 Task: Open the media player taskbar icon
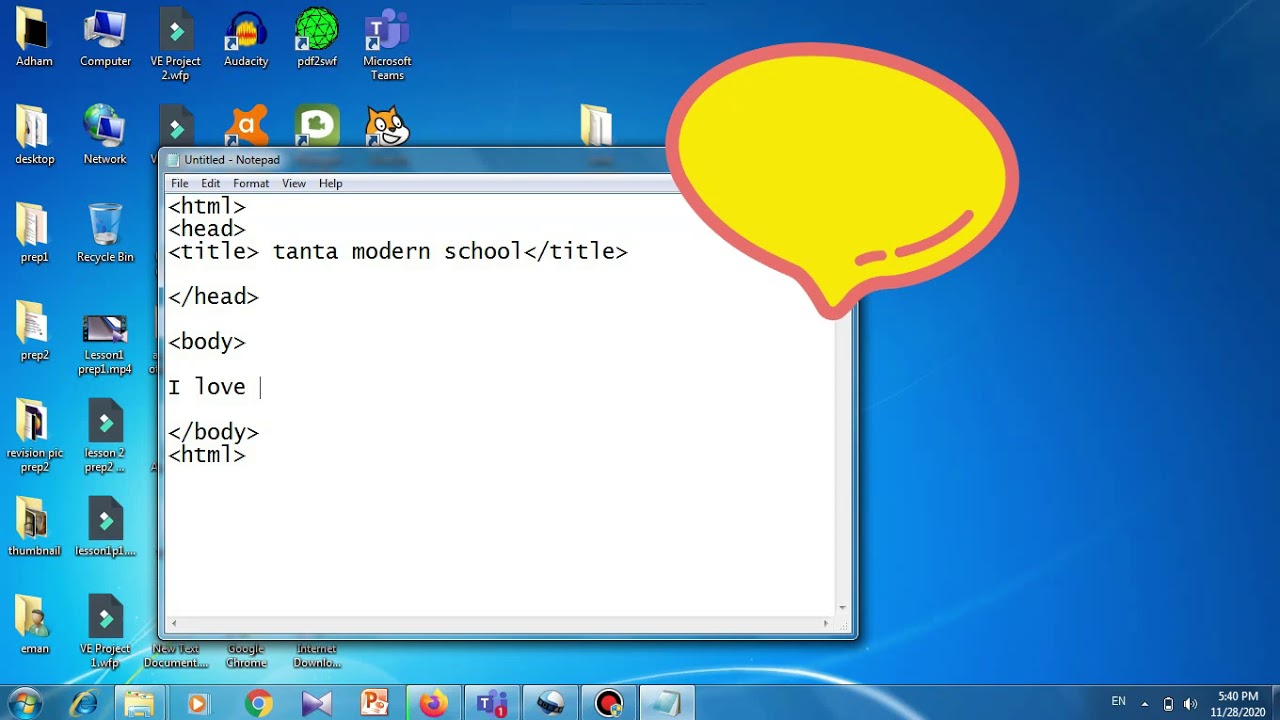tap(197, 704)
